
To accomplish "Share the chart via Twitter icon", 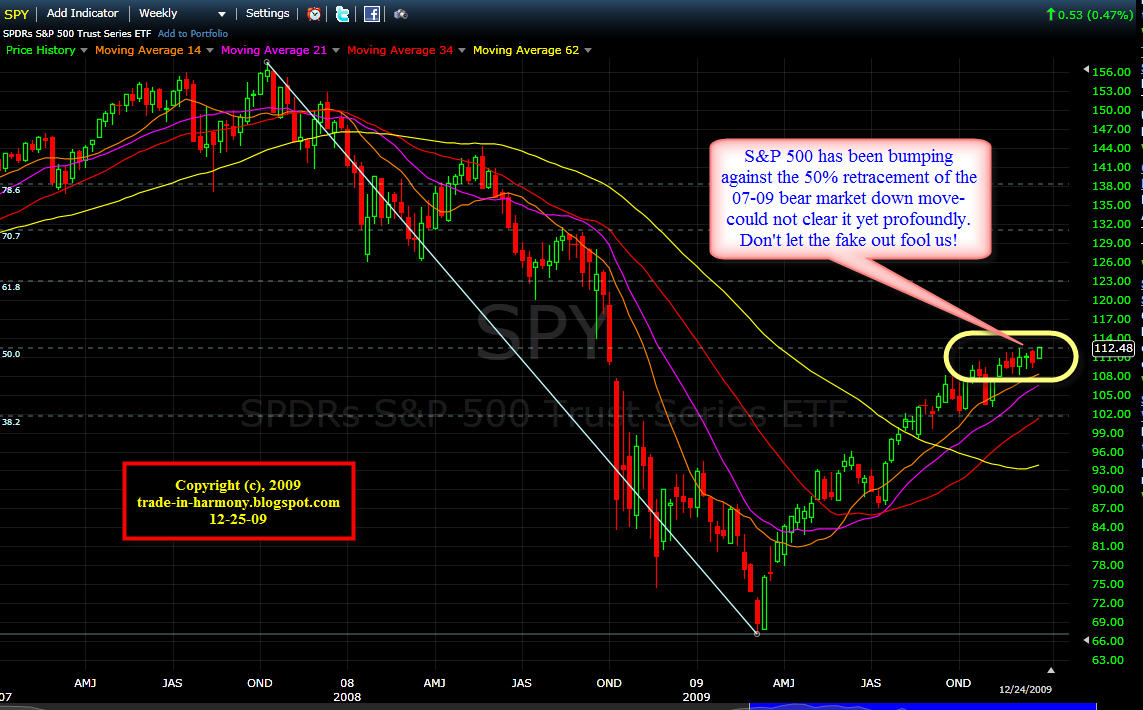I will [x=343, y=14].
